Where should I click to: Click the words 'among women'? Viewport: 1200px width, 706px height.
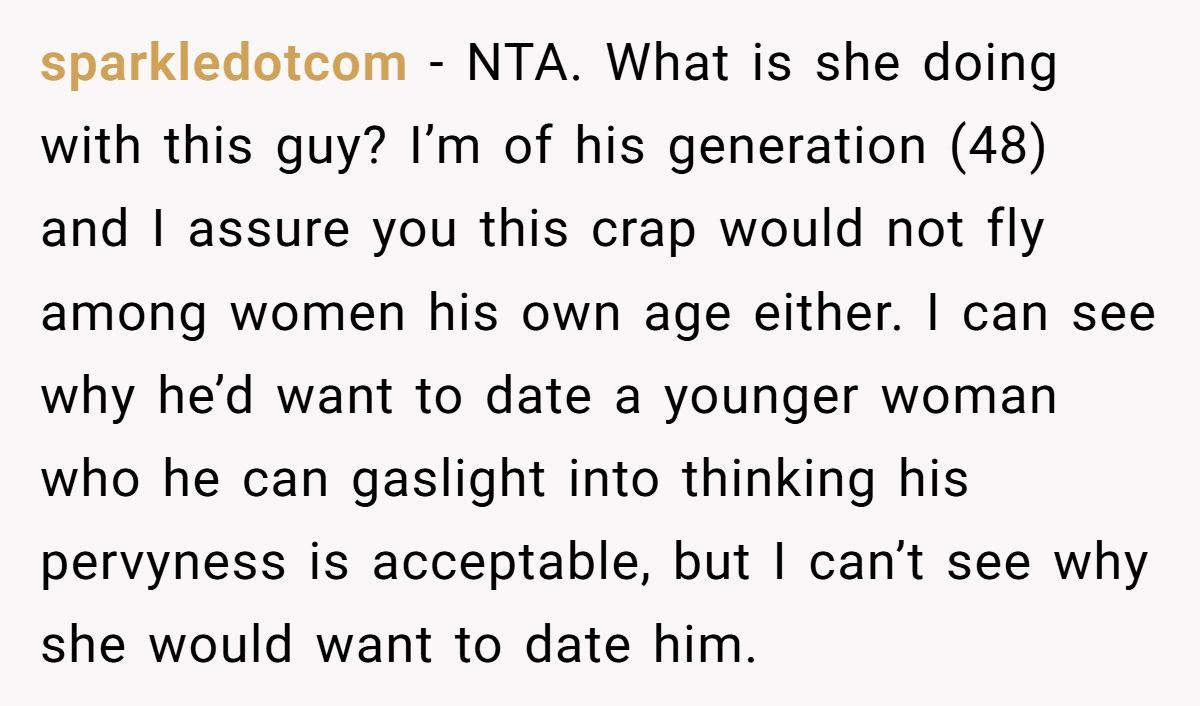coord(223,315)
